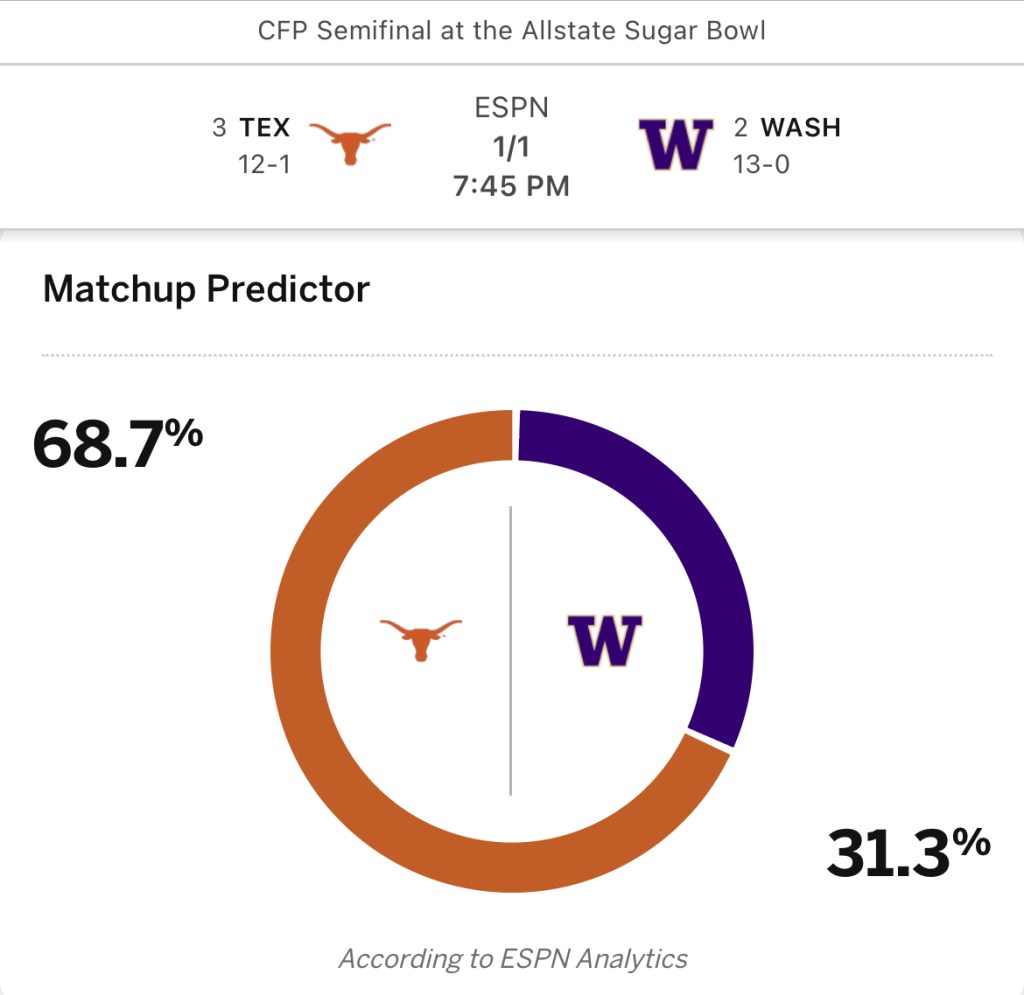Open the TEX team name link

click(x=265, y=128)
